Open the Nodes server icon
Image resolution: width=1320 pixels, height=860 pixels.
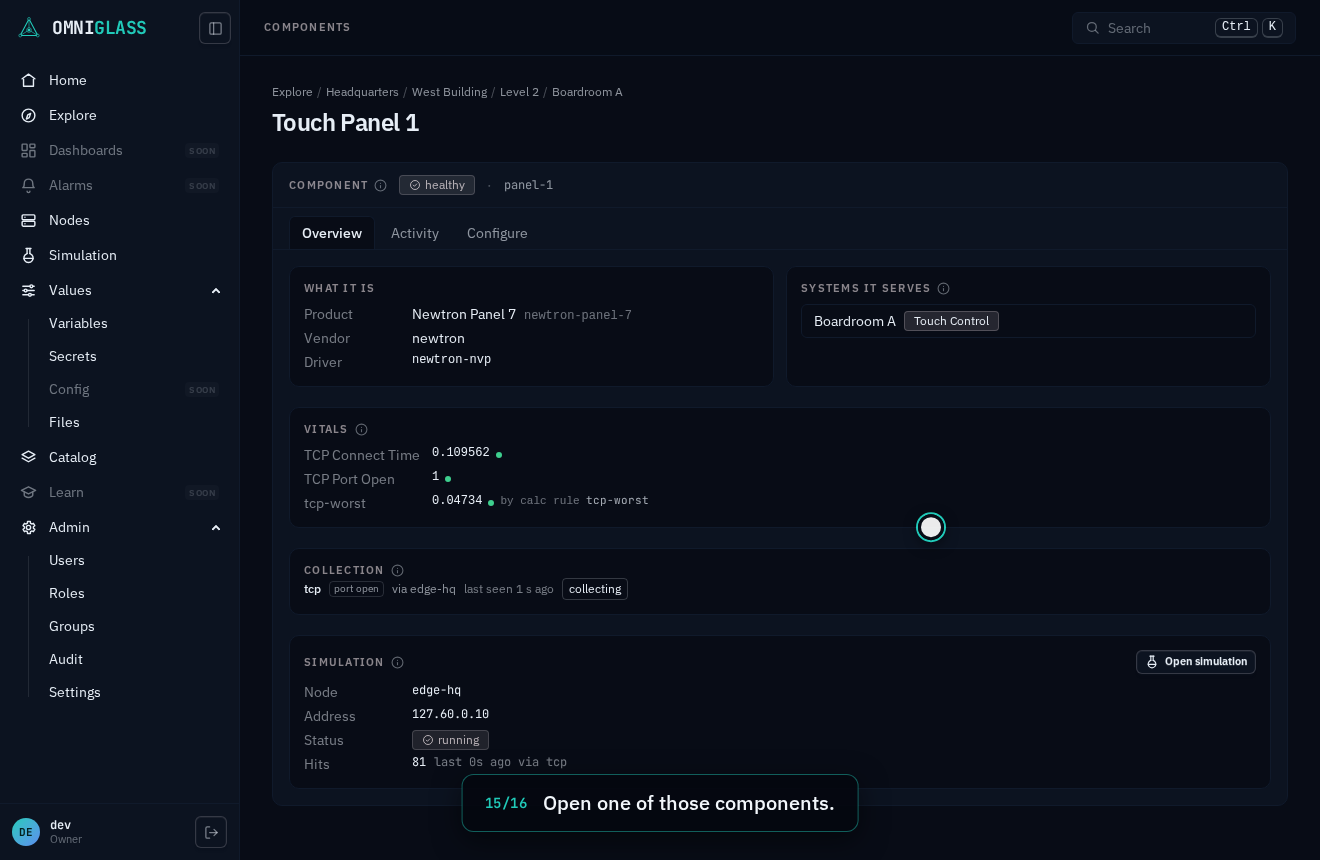point(29,220)
